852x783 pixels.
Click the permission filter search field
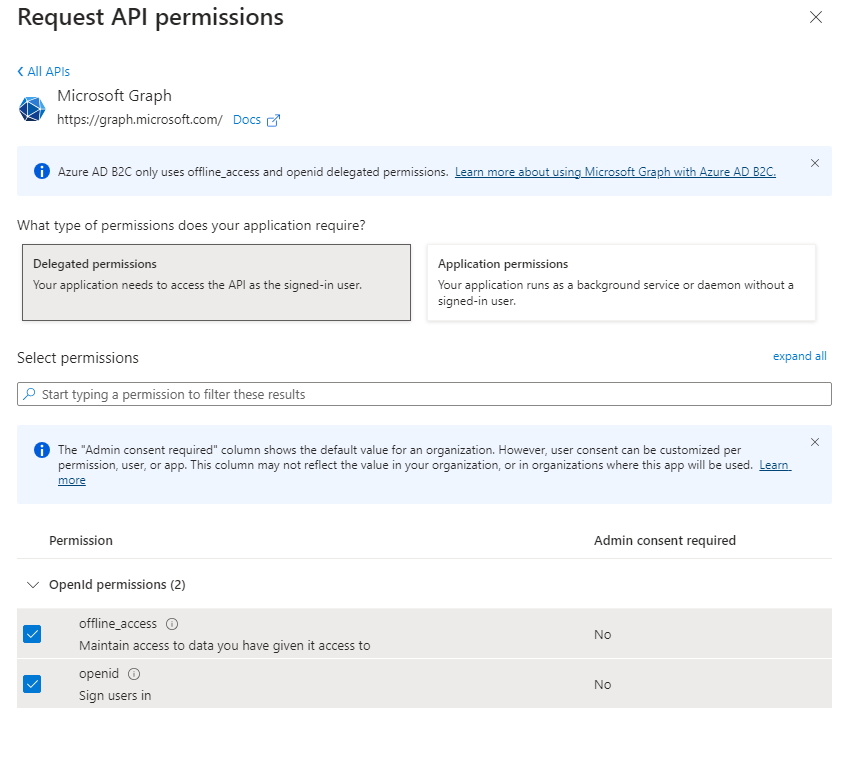click(400, 393)
